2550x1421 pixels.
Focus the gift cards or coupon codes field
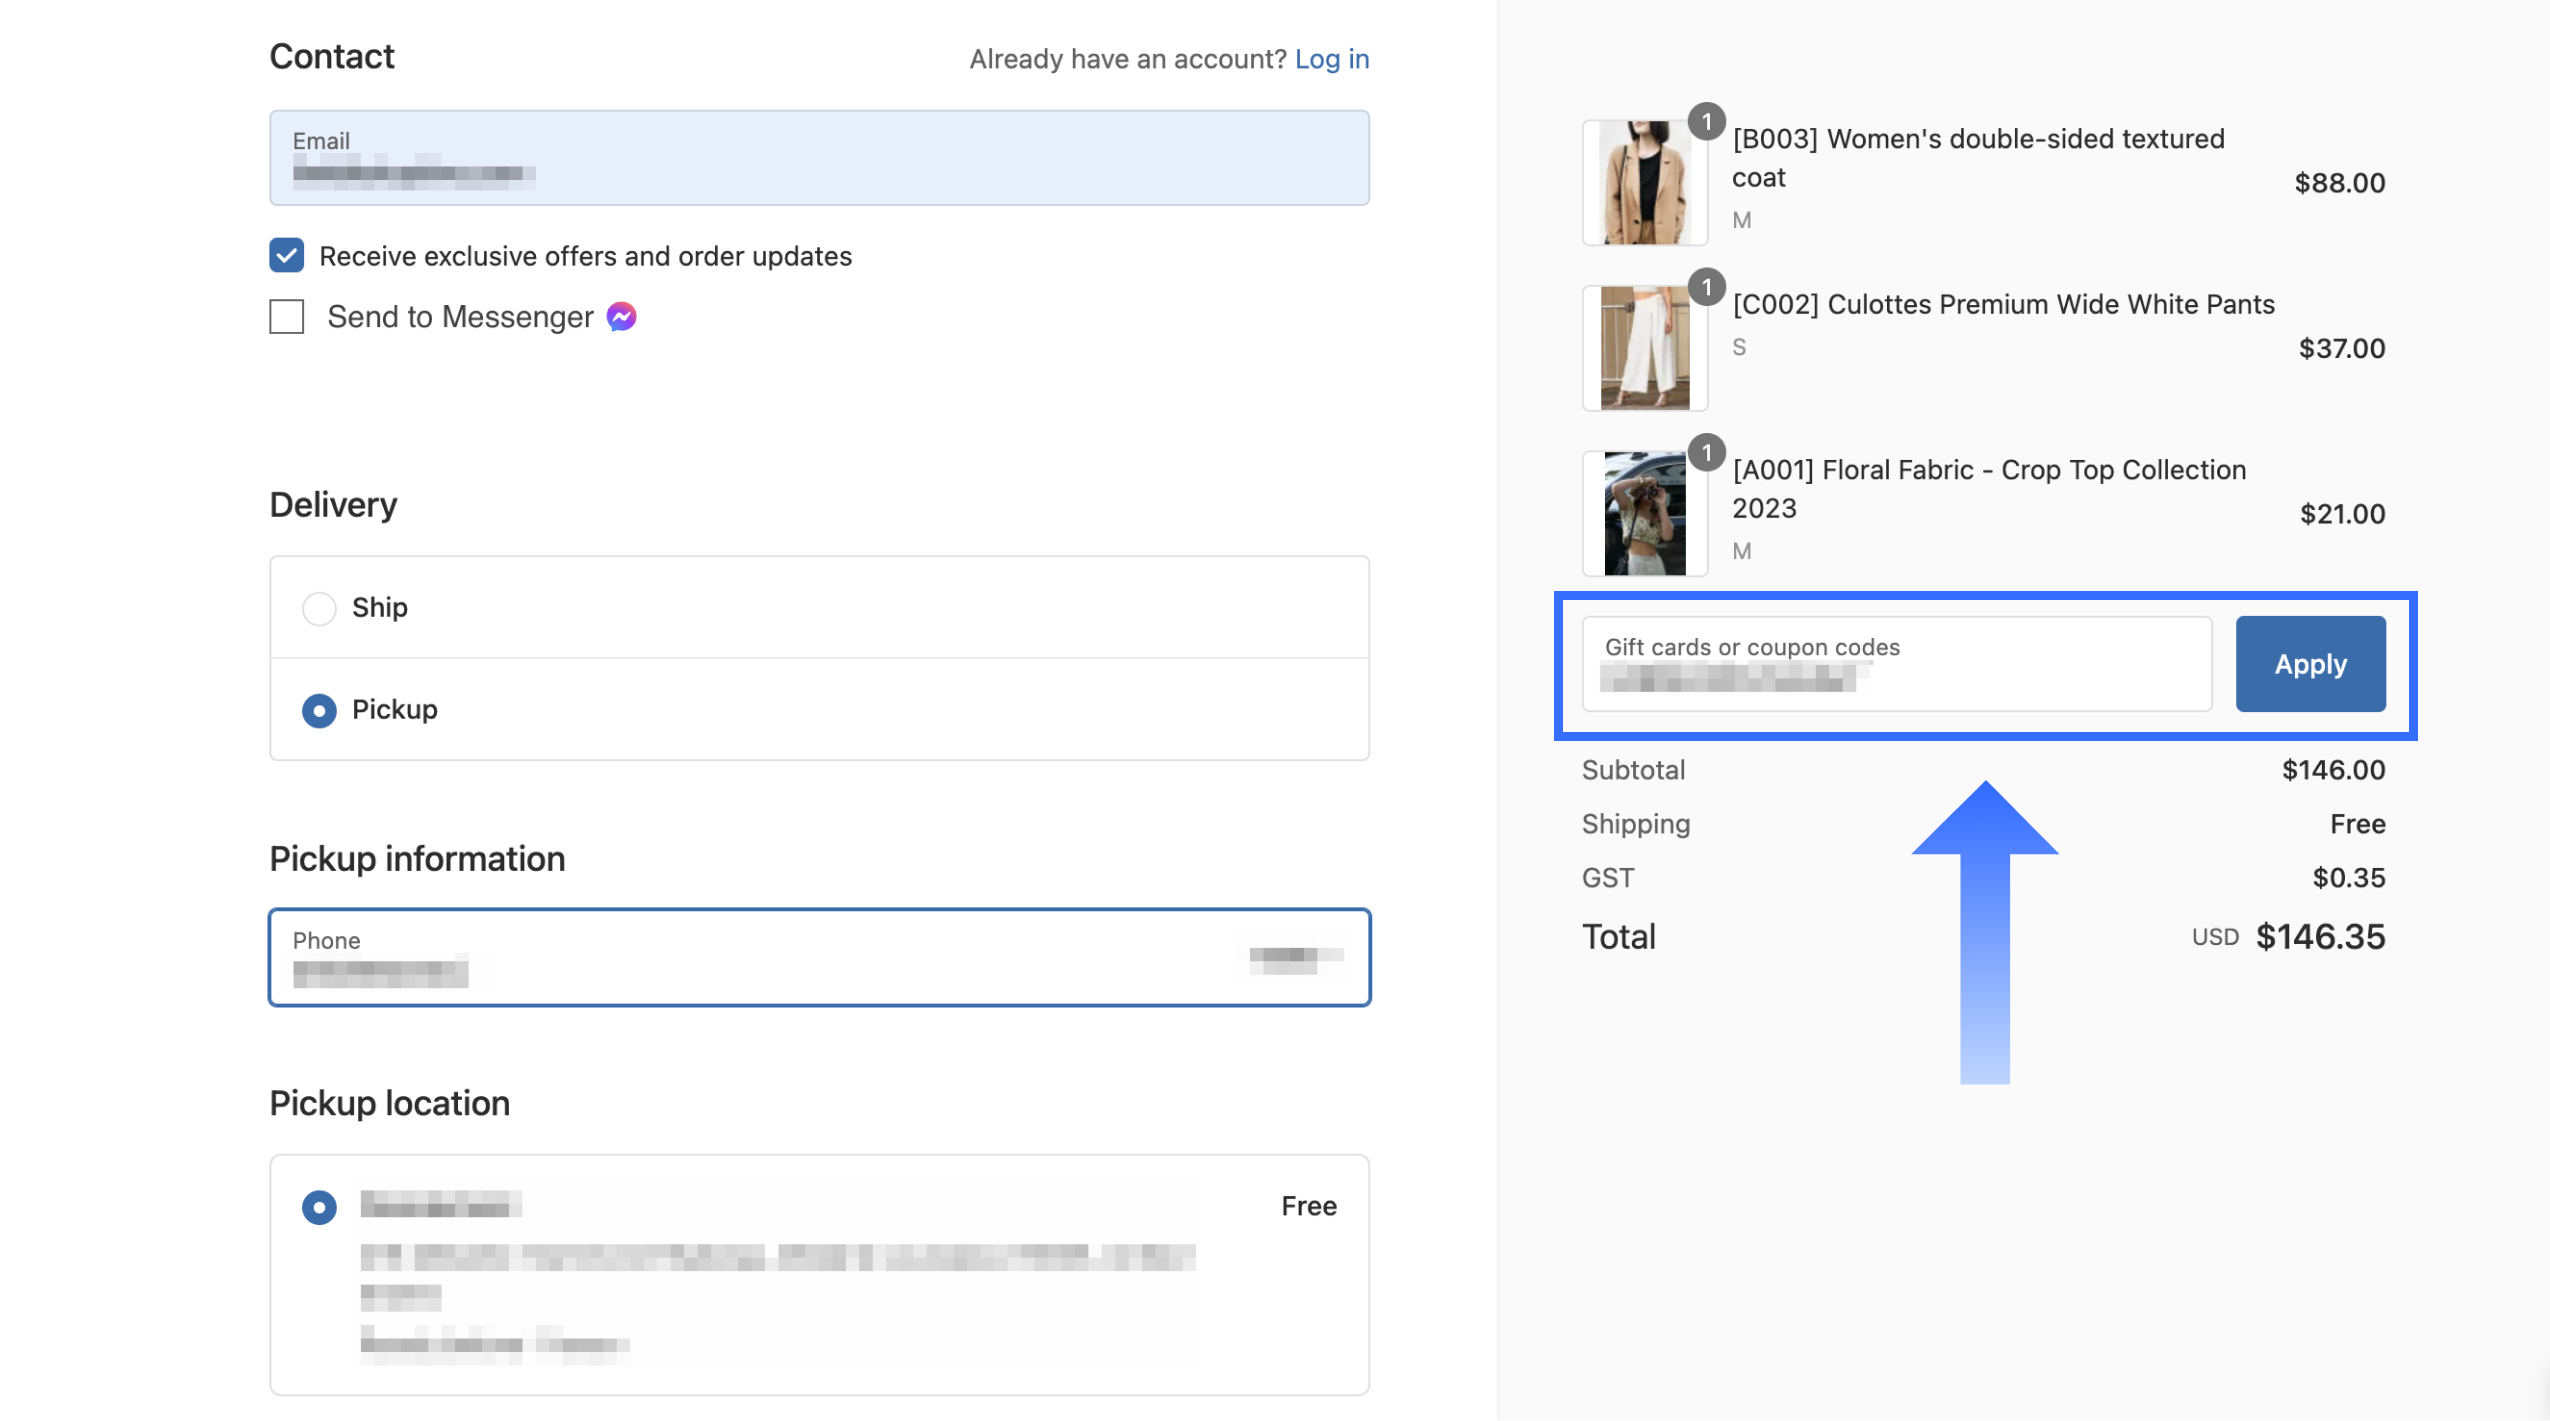[1896, 664]
